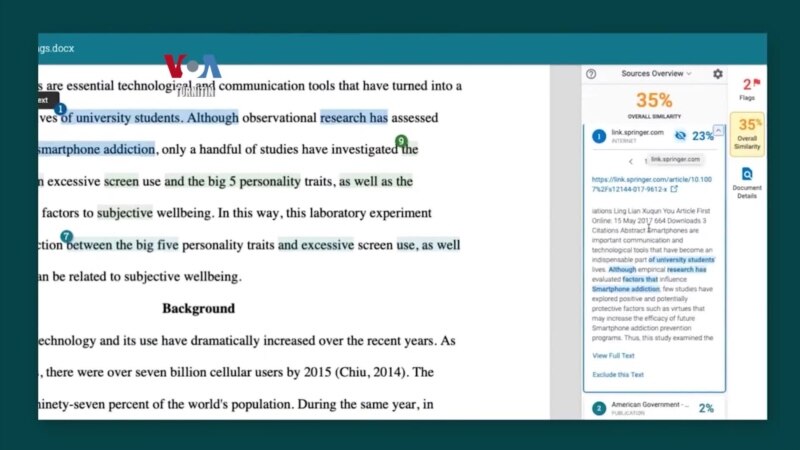
Task: Click the number 2 source badge
Action: pos(599,408)
